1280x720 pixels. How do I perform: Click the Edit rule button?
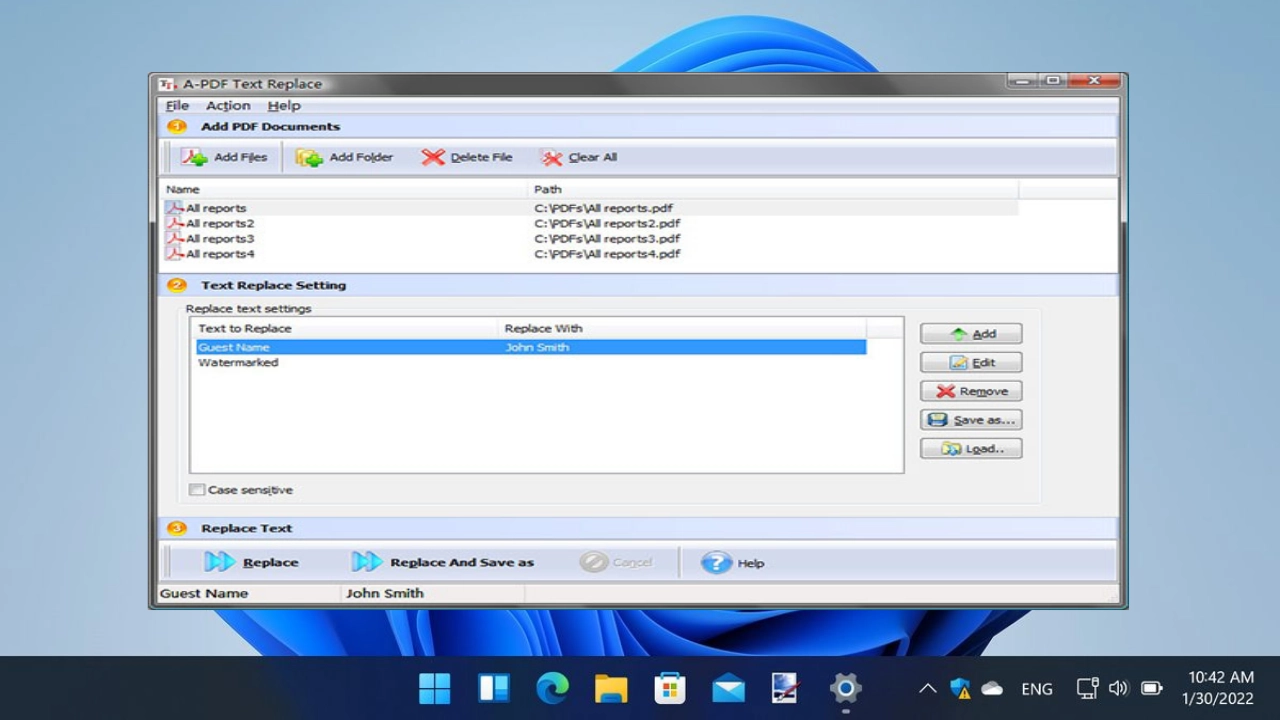point(971,362)
